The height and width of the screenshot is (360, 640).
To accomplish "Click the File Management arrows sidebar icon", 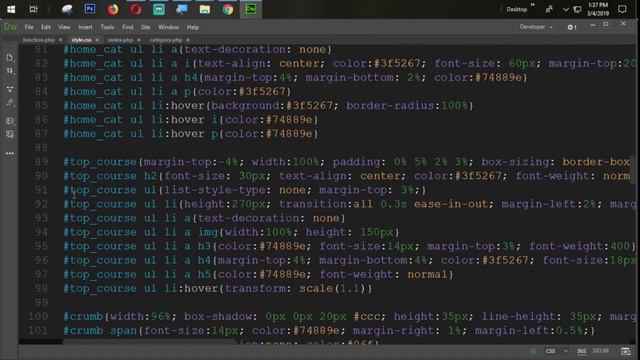I will (x=10, y=71).
